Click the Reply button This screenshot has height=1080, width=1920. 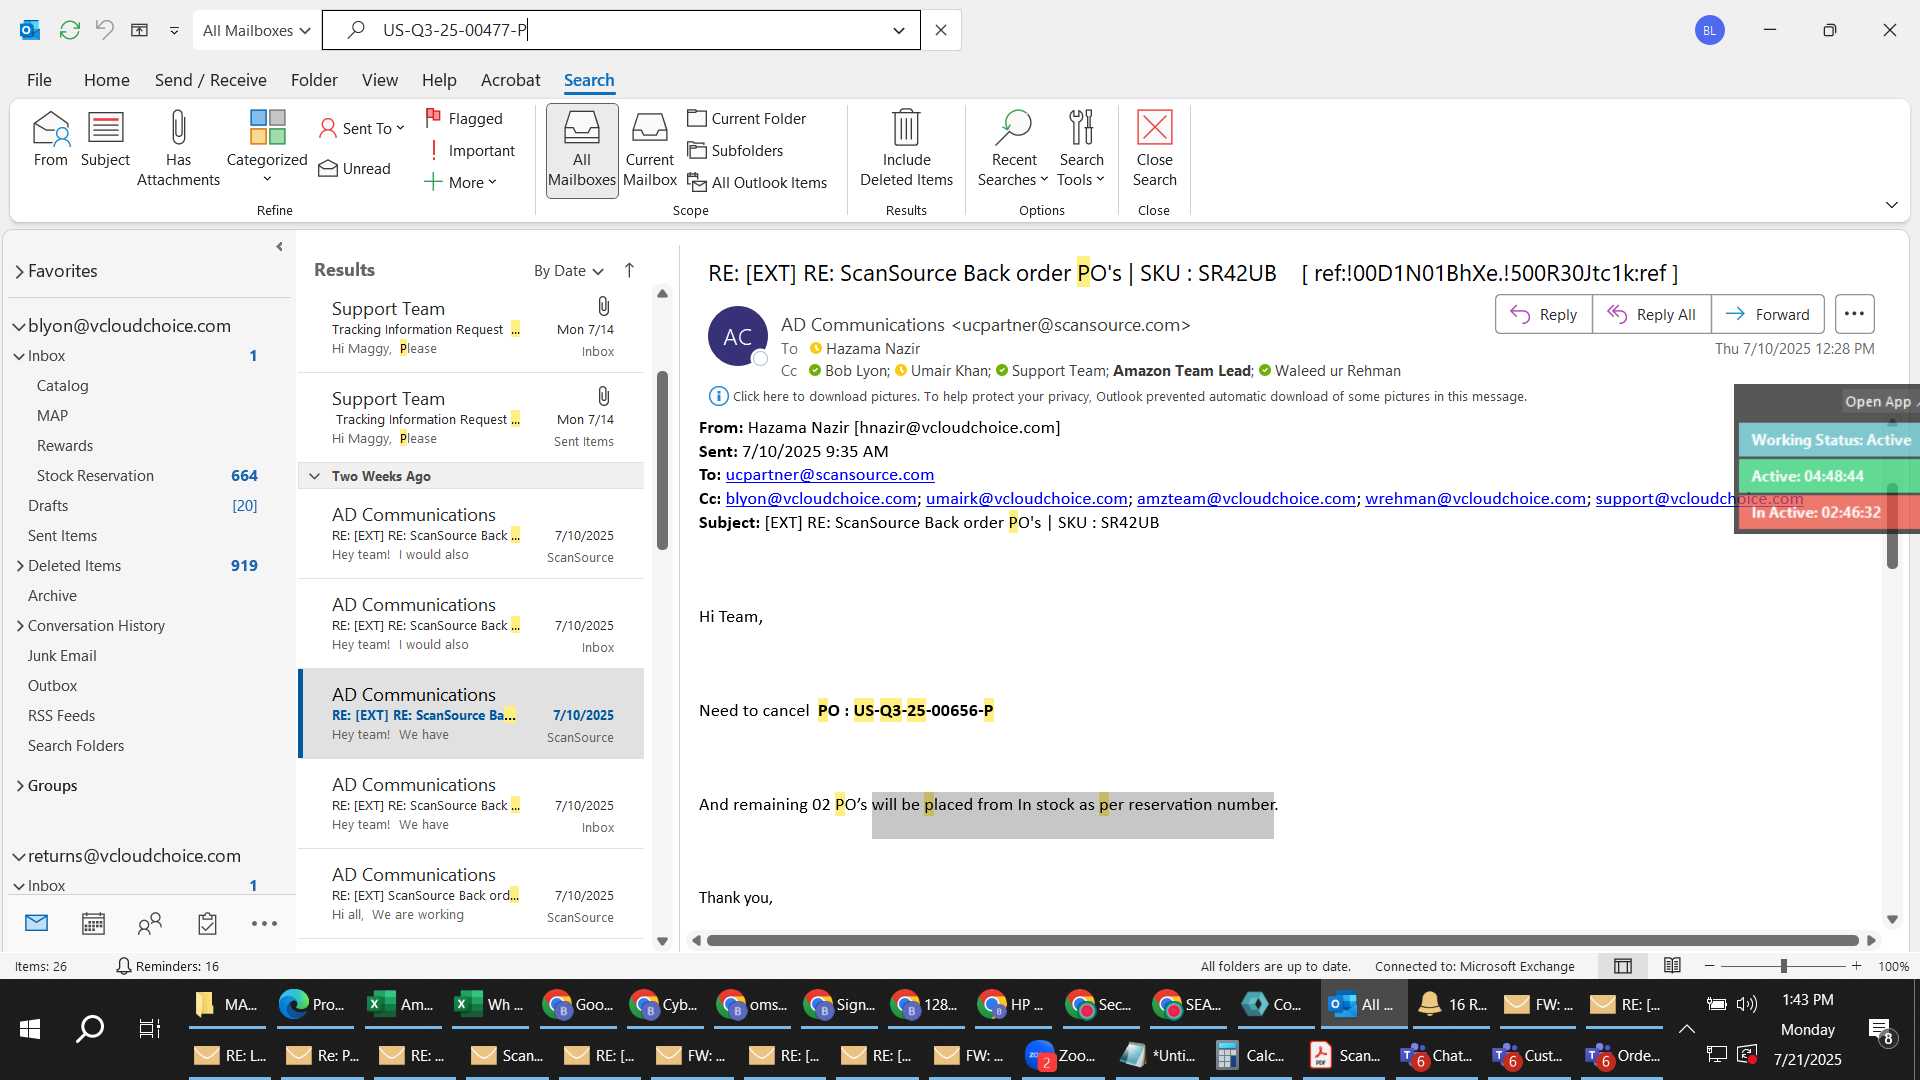[1543, 314]
